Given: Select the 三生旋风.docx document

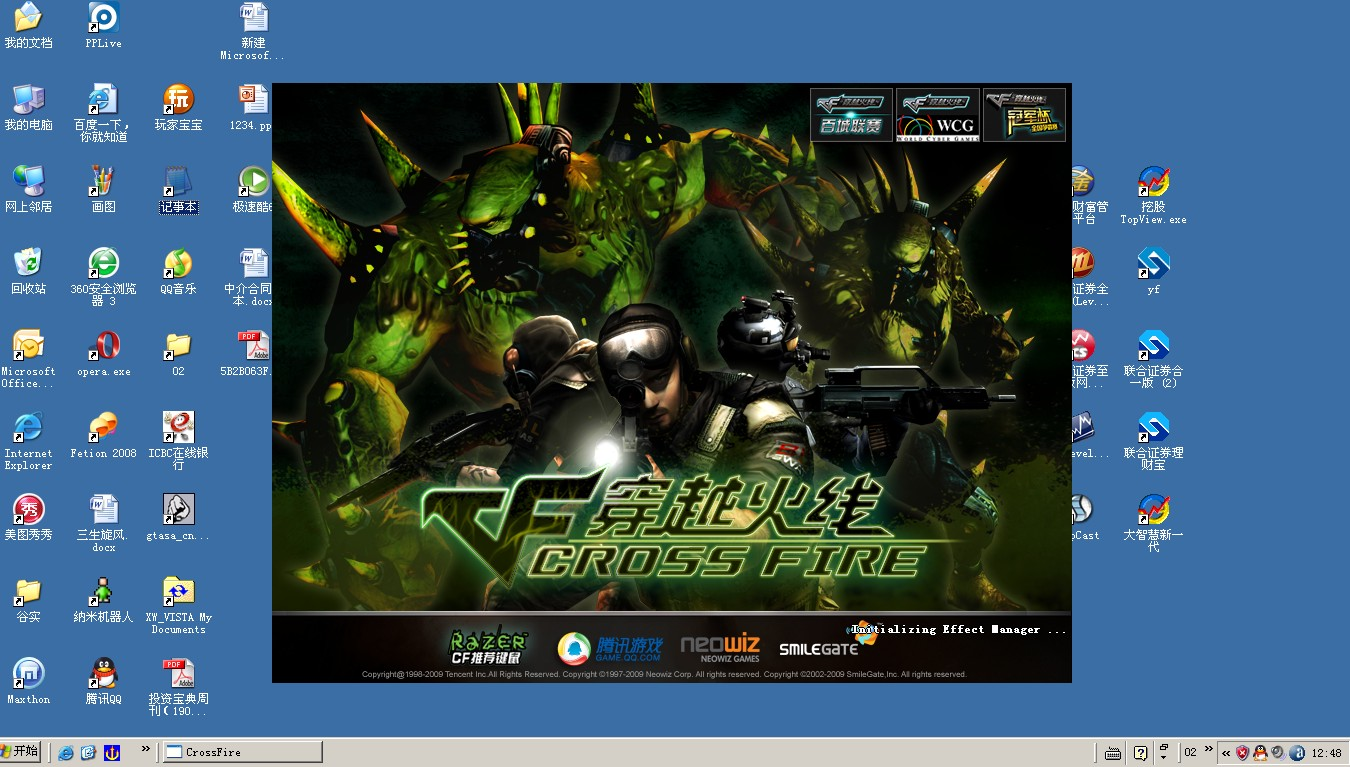Looking at the screenshot, I should (103, 523).
